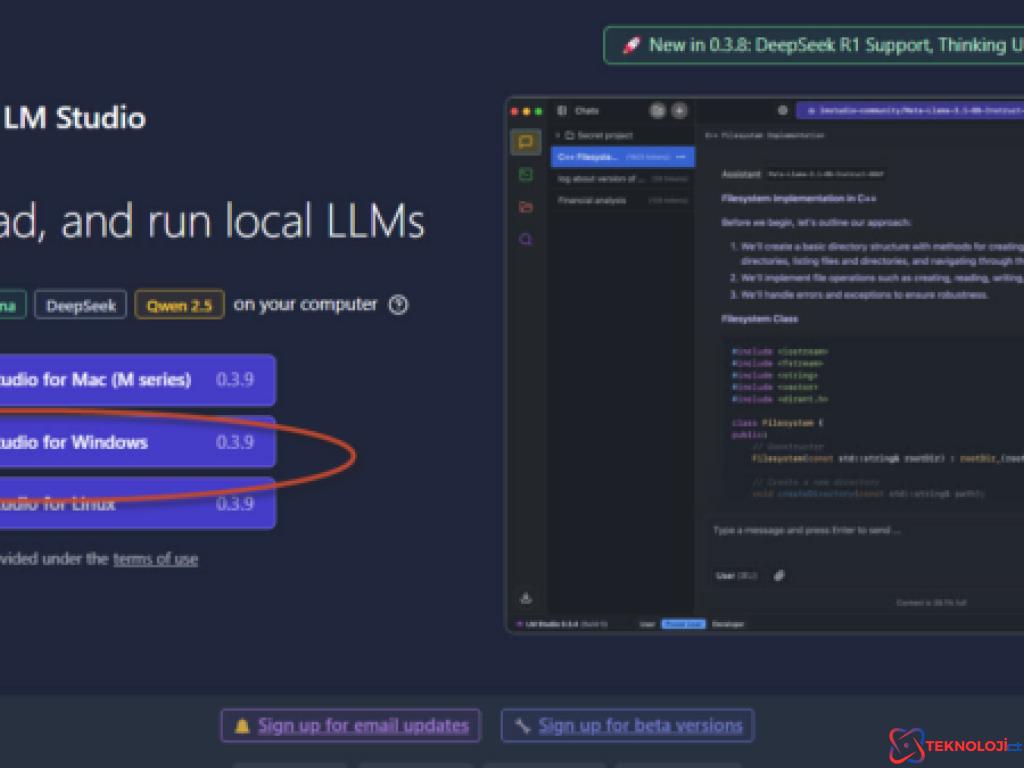Viewport: 1024px width, 768px height.
Task: Click the purple Discover search icon
Action: pos(526,240)
